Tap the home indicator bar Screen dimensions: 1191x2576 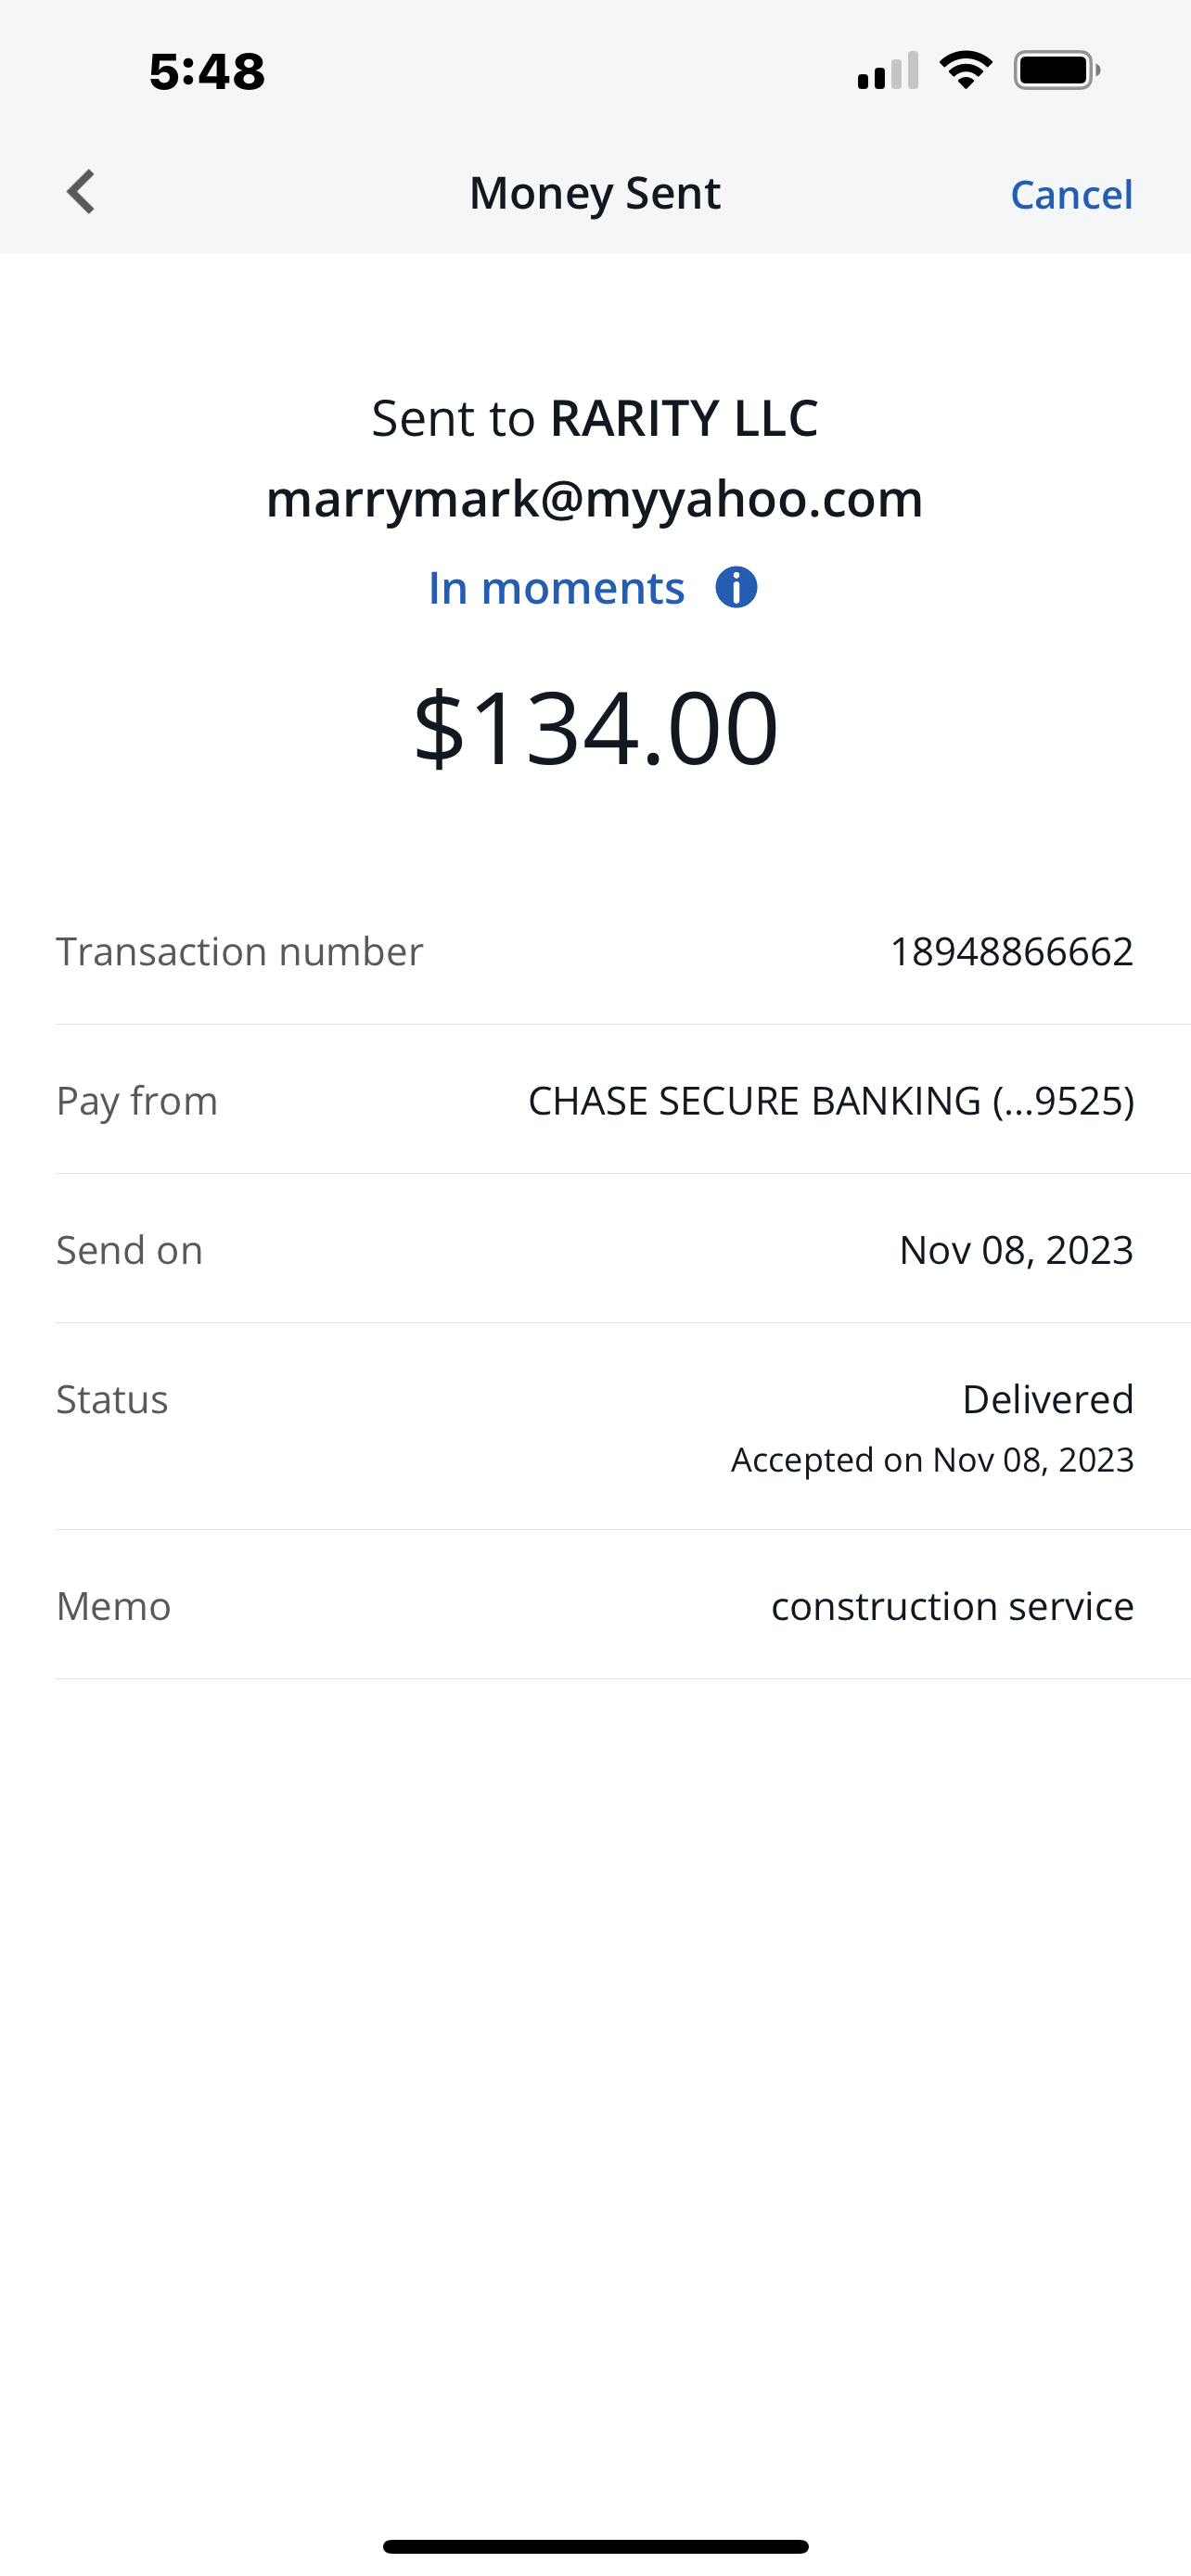(595, 2546)
